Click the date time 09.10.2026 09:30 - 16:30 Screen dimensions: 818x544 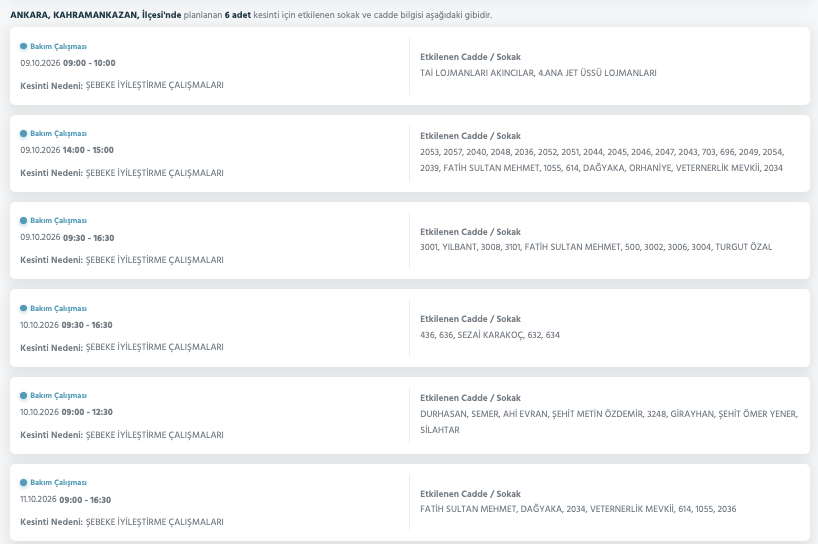67,238
